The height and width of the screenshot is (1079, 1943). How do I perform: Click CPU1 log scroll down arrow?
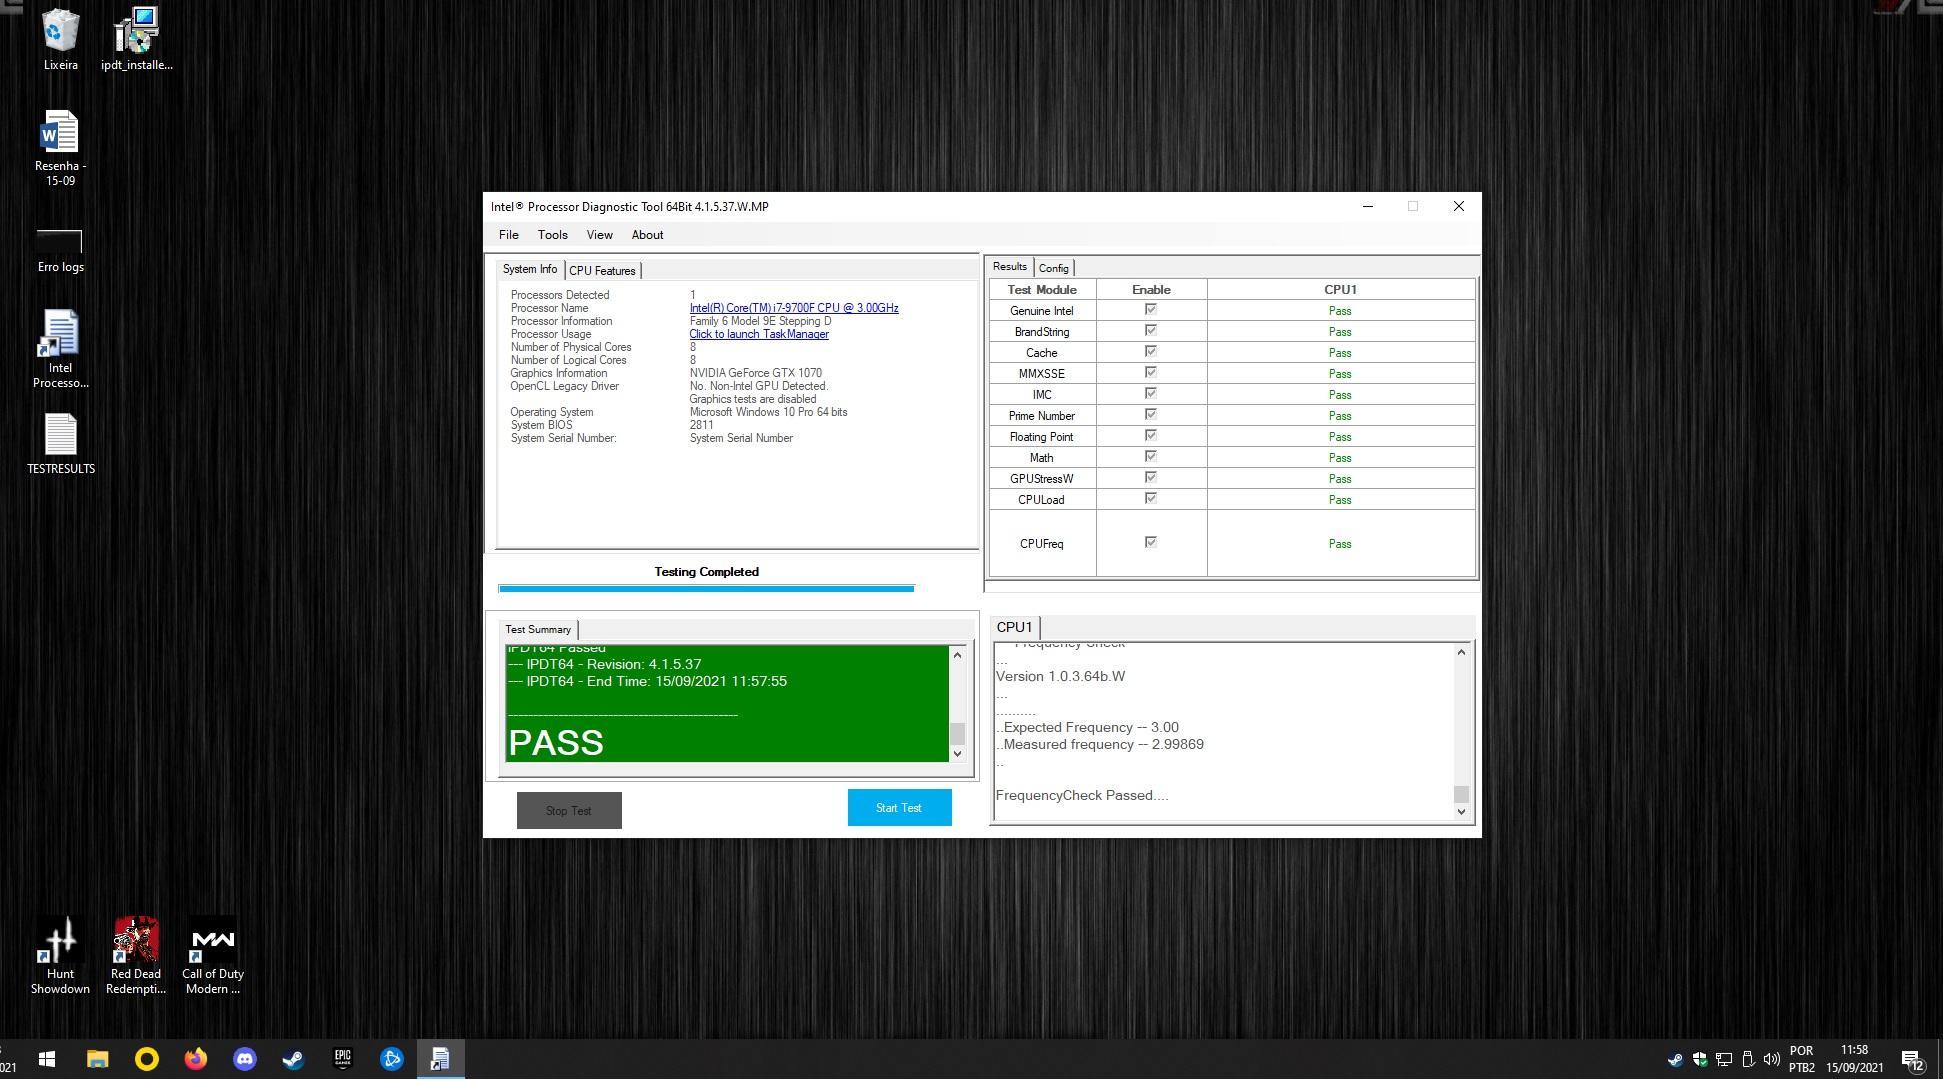pos(1461,812)
